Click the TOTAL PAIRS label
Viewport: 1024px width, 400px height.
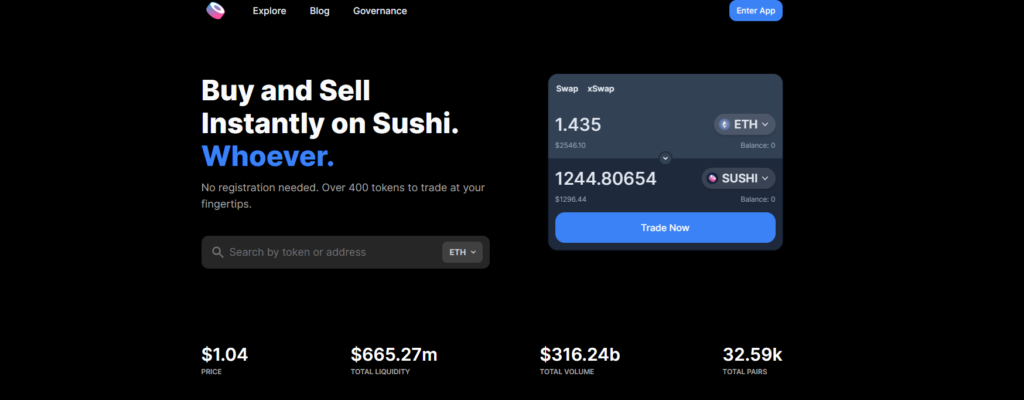point(744,372)
